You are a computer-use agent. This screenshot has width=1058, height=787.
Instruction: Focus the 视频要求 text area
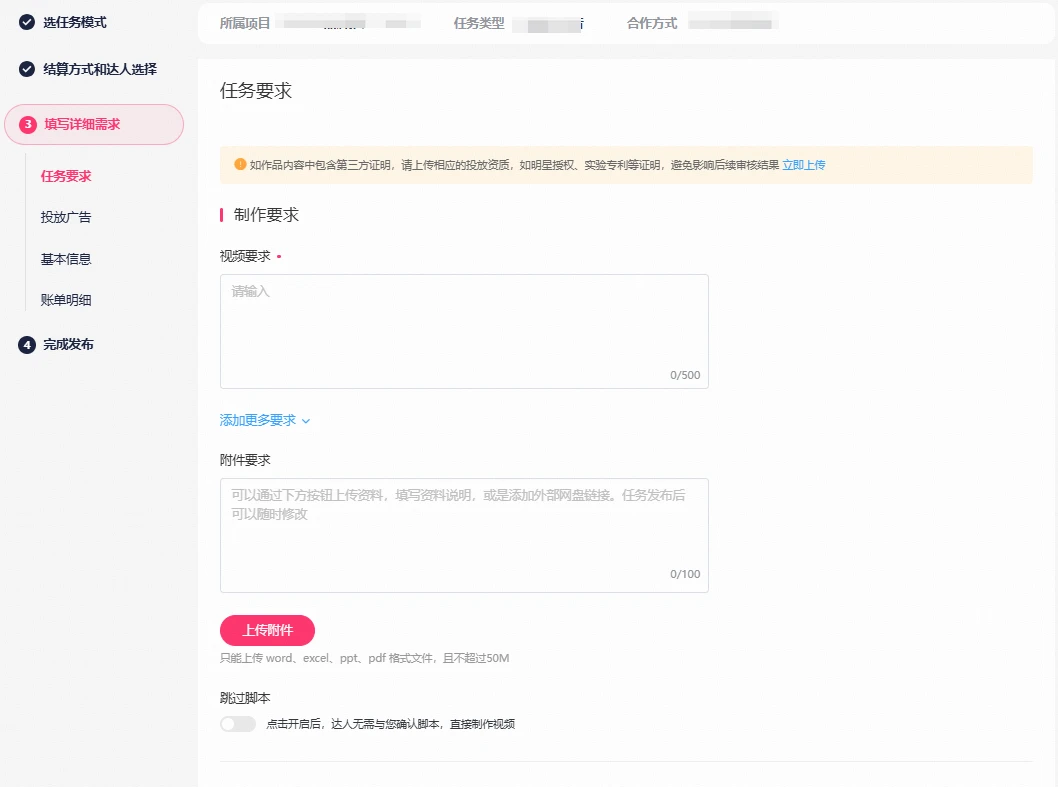click(464, 330)
